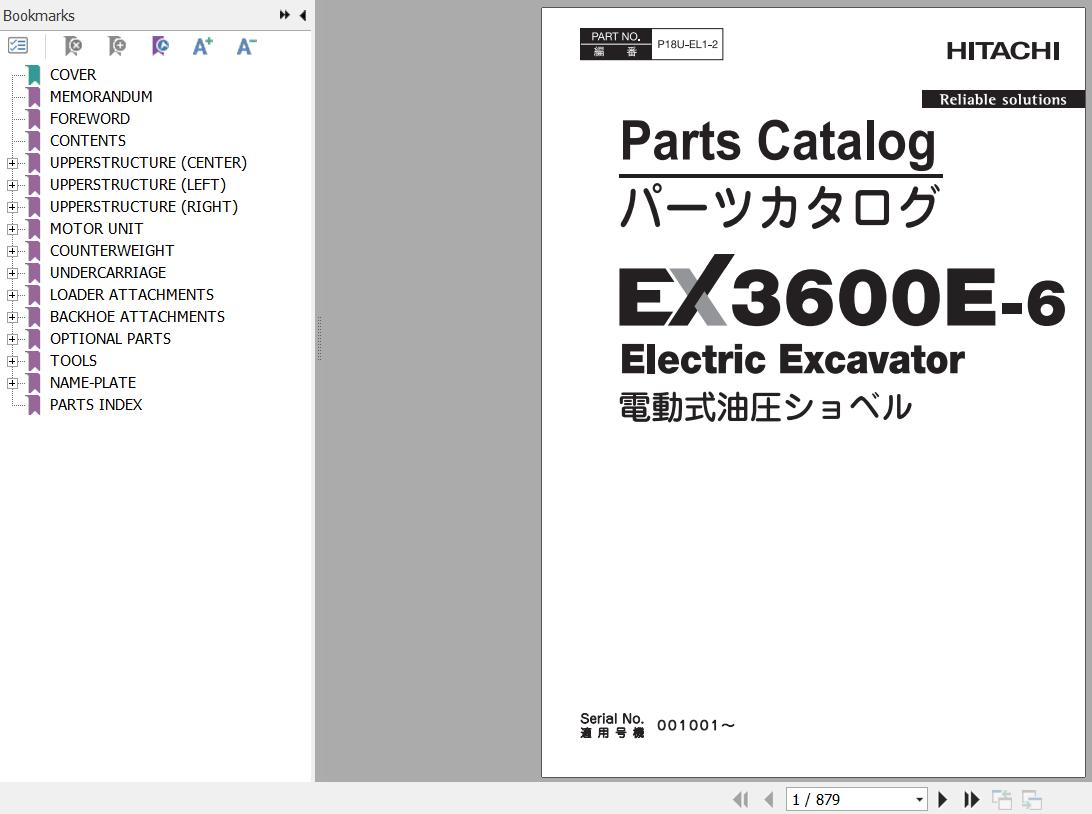Select UPPERSTRUCTURE (LEFT) bookmark text
The image size is (1092, 814).
[138, 185]
